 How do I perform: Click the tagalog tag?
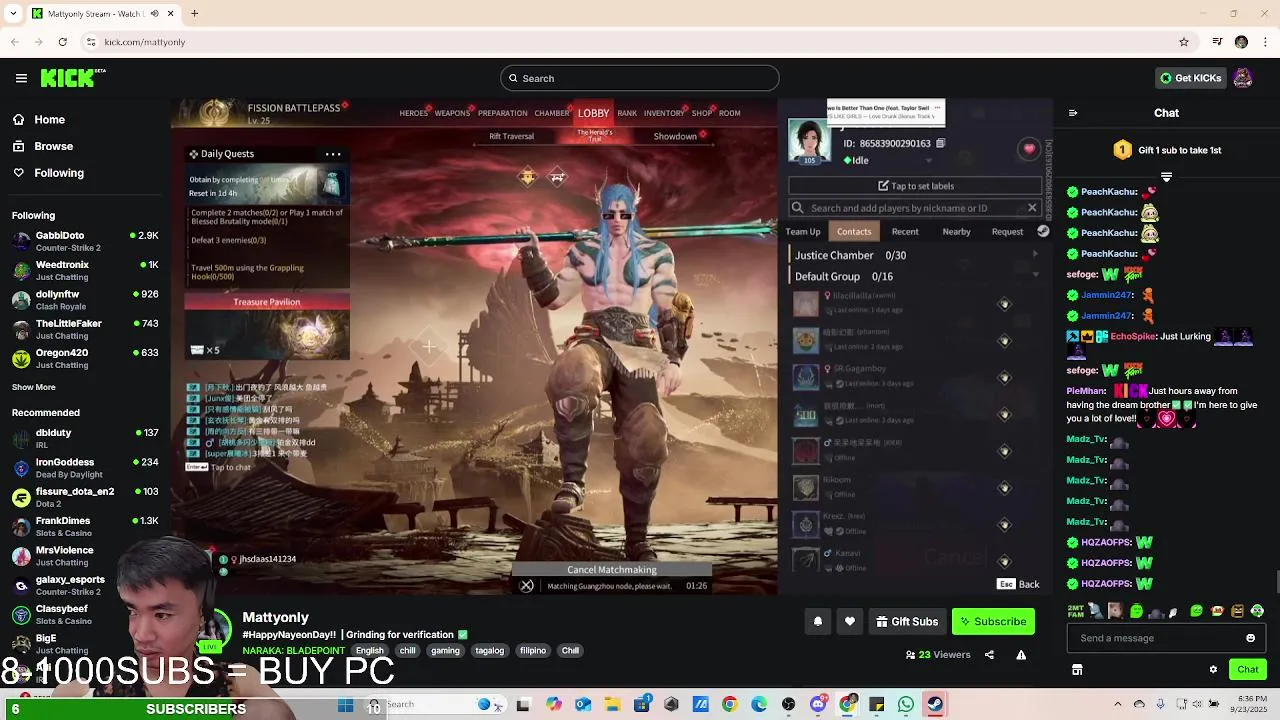pos(489,650)
